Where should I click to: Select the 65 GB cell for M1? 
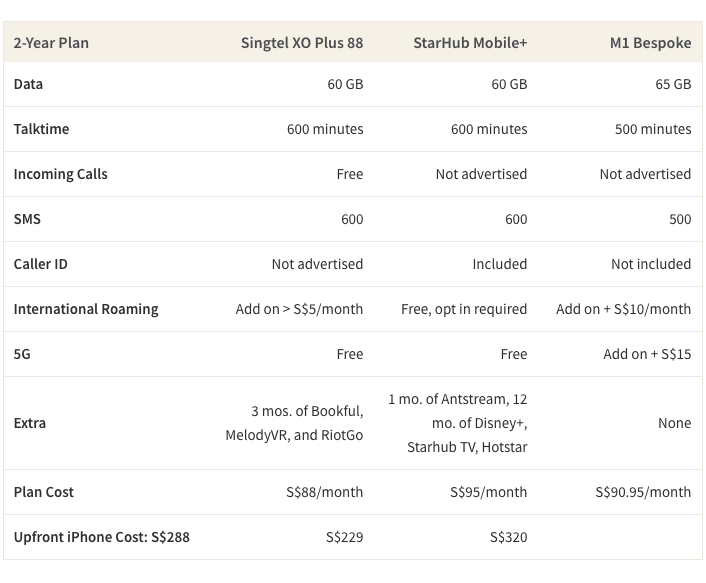[x=673, y=84]
